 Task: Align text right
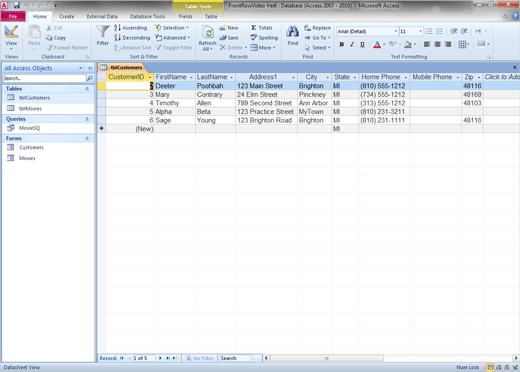pos(448,44)
